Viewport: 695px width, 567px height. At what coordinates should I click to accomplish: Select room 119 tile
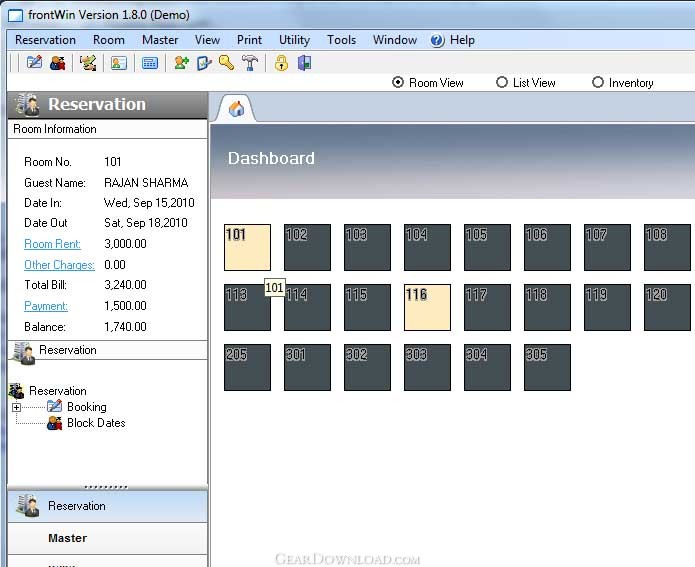pyautogui.click(x=607, y=307)
